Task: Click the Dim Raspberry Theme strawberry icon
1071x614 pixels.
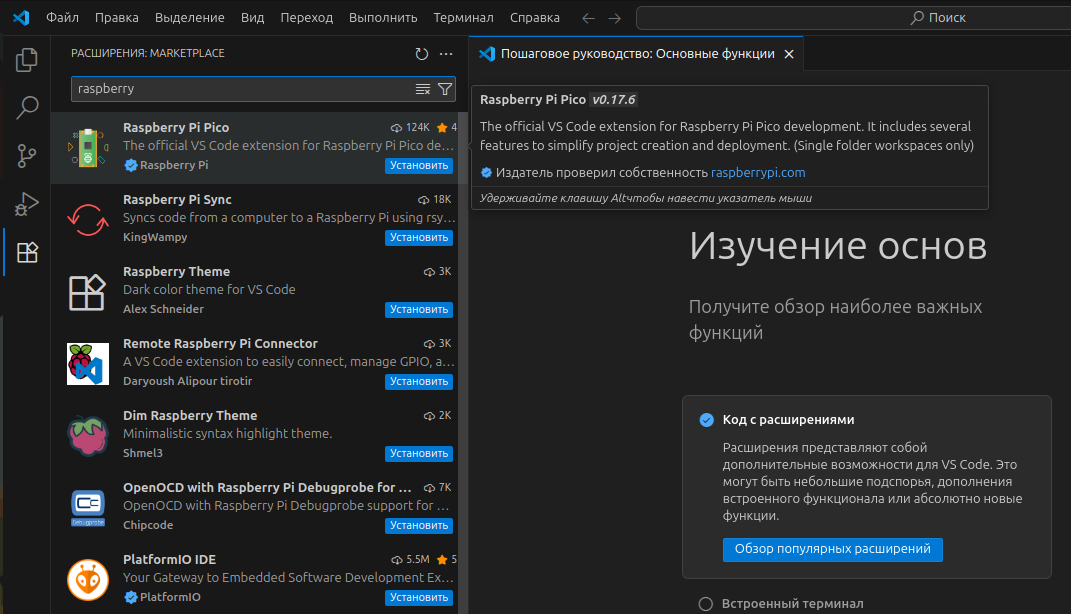Action: pyautogui.click(x=87, y=435)
